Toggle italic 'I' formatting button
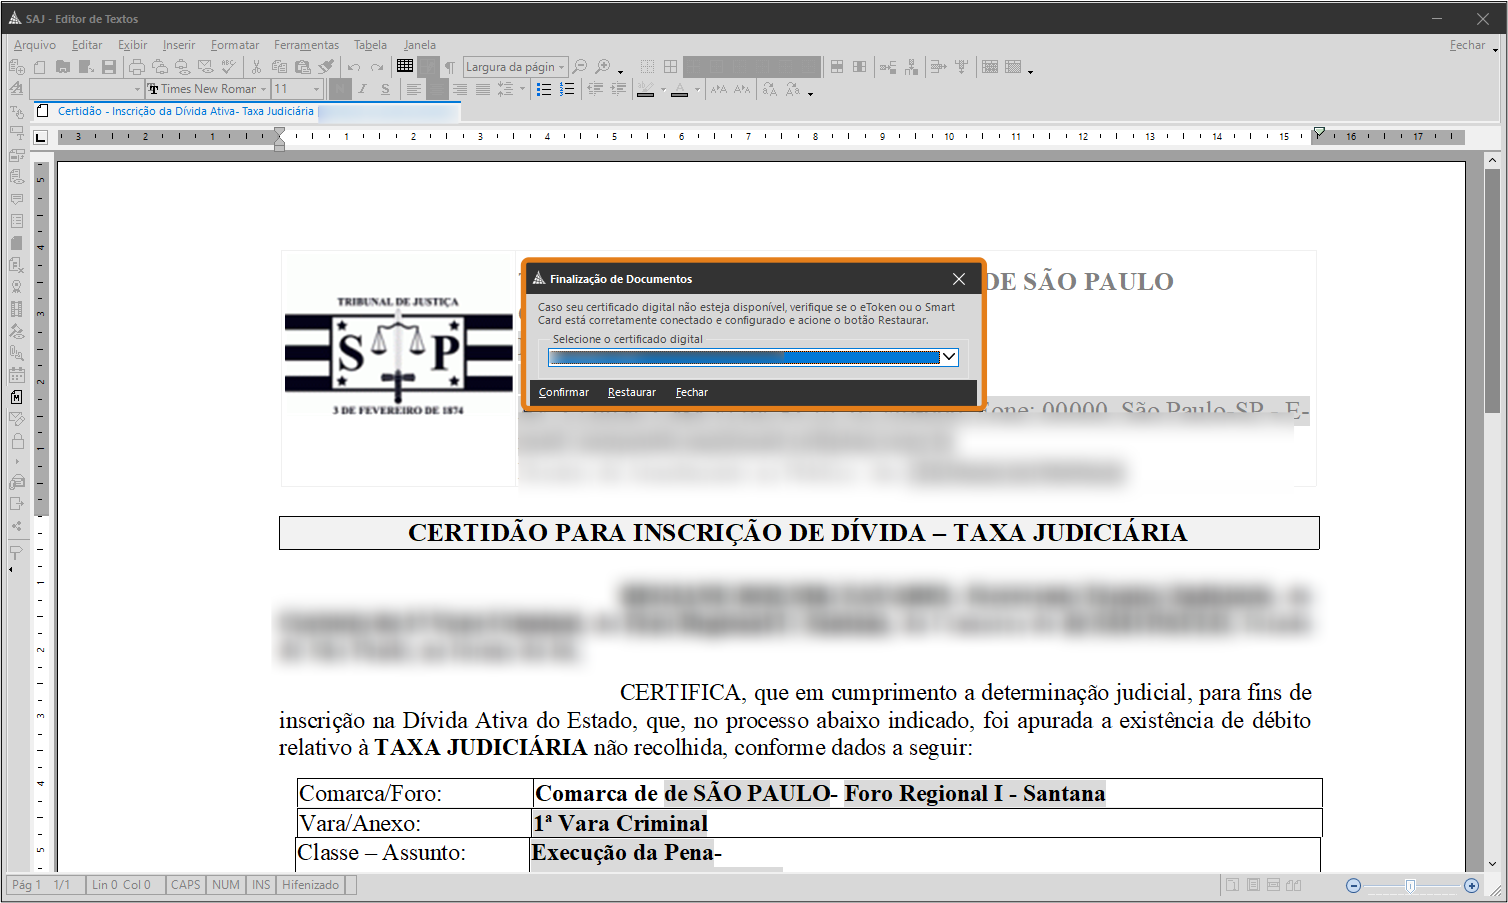The height and width of the screenshot is (903, 1508). coord(362,89)
